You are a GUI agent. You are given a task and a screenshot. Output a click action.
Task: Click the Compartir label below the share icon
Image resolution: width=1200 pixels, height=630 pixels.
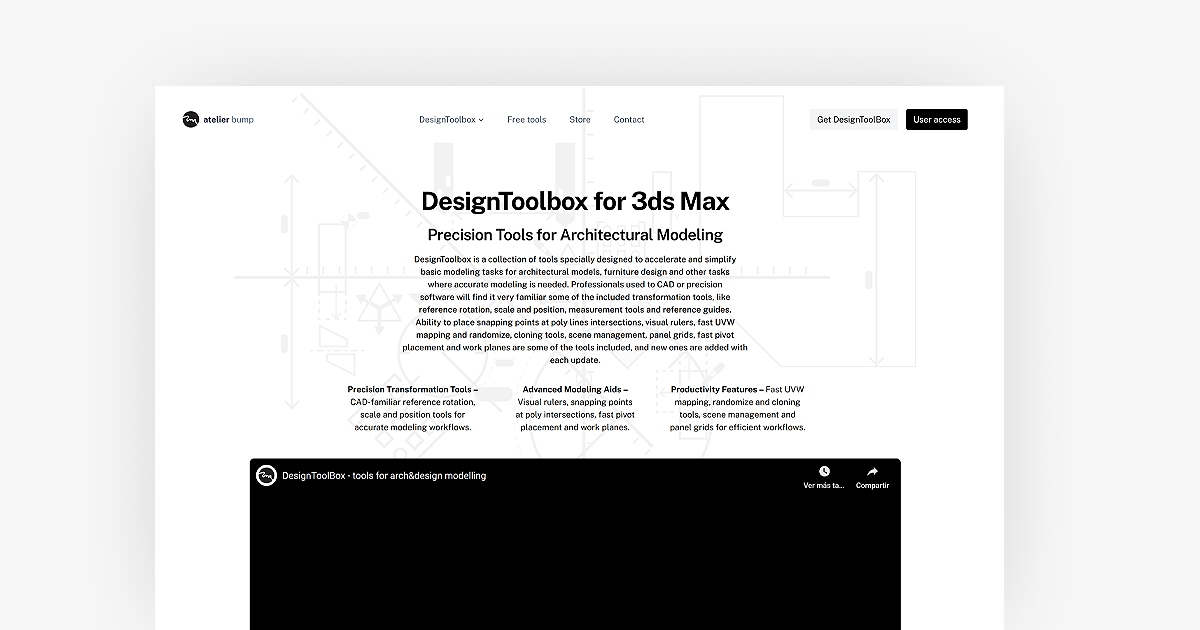(872, 485)
